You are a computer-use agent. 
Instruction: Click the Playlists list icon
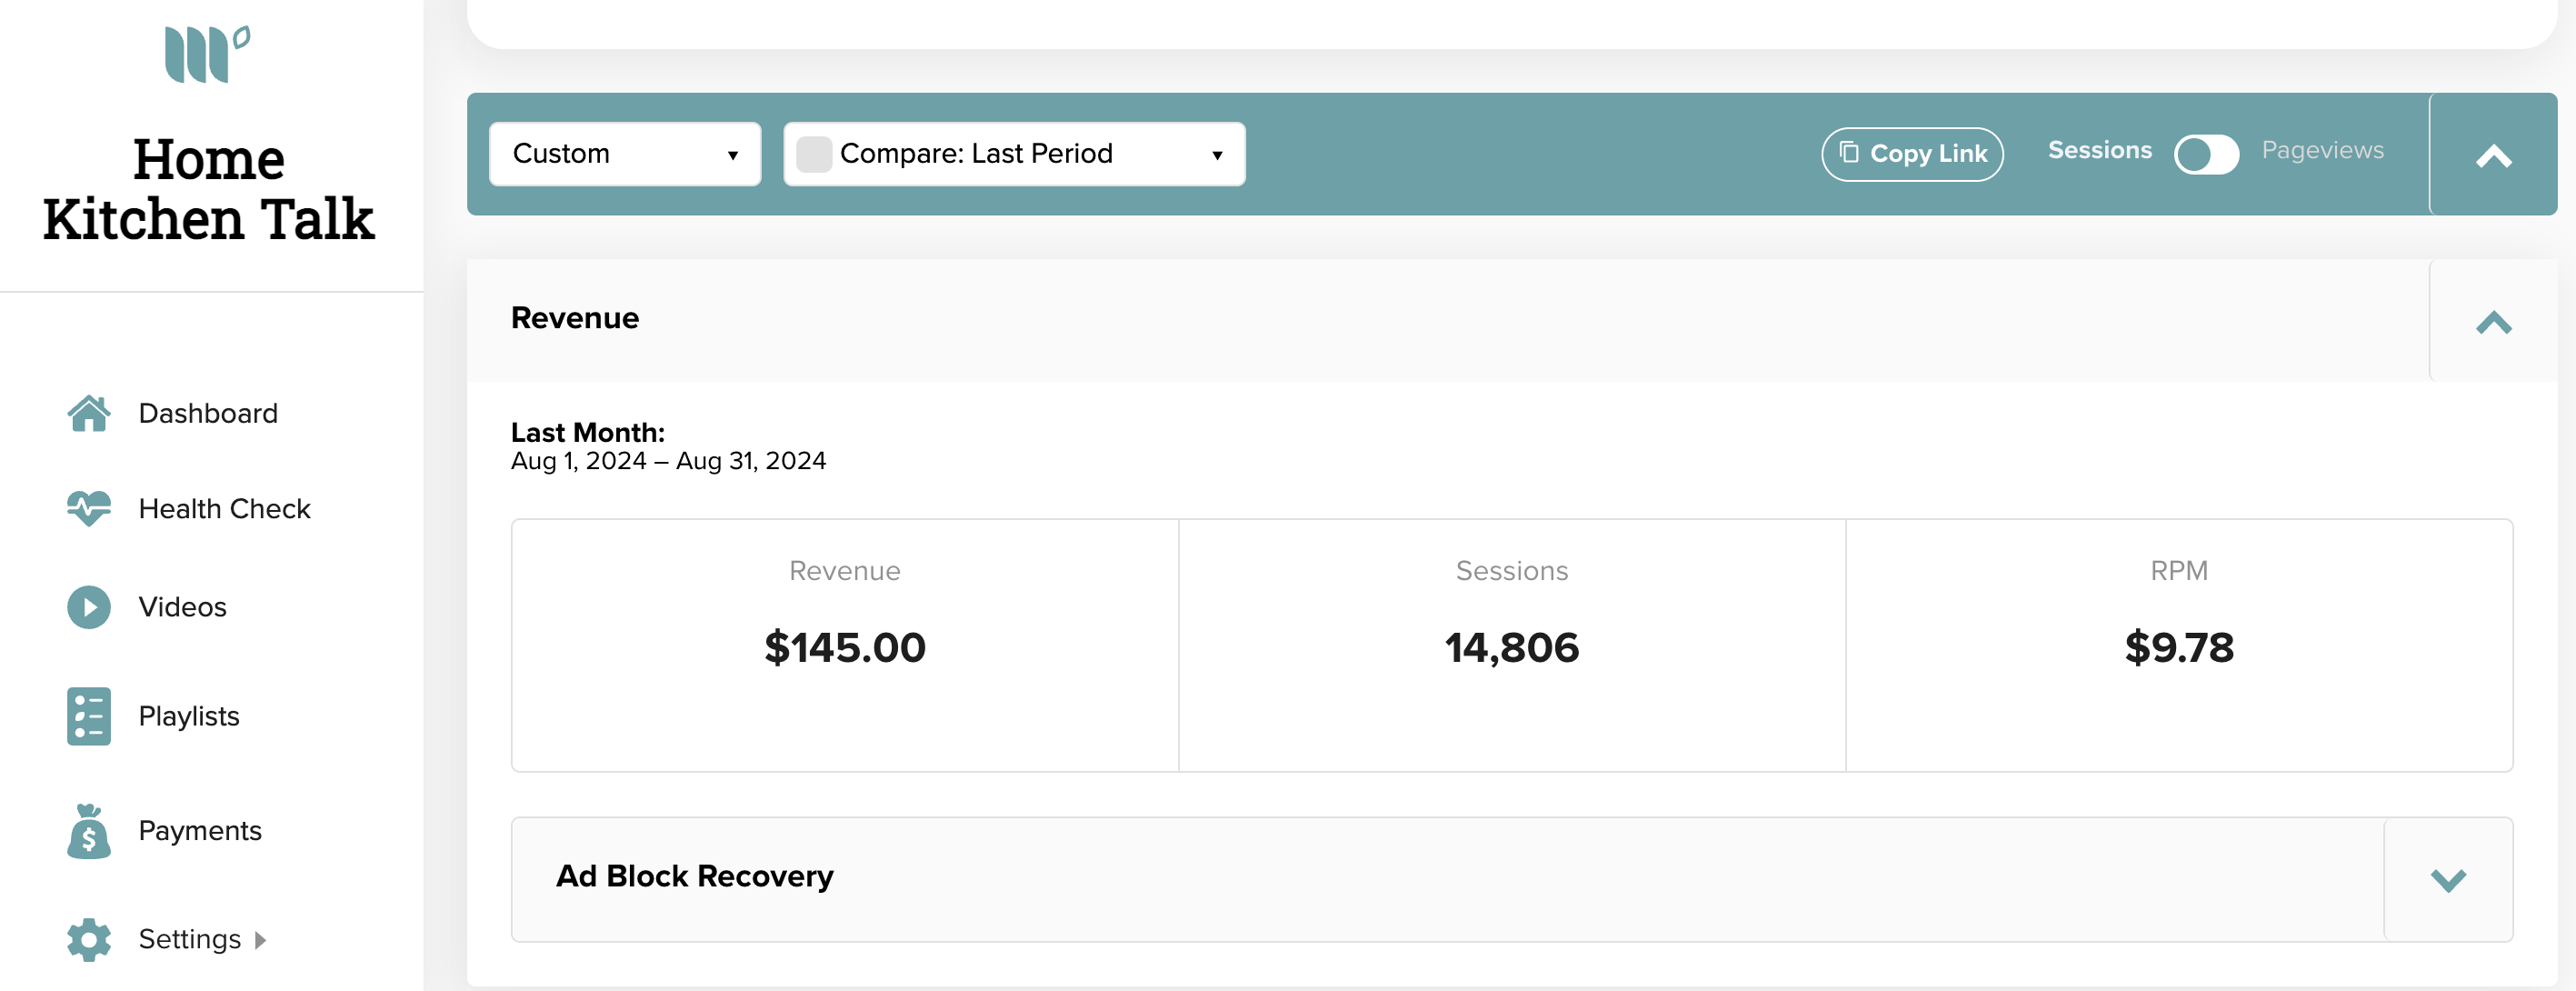point(89,716)
